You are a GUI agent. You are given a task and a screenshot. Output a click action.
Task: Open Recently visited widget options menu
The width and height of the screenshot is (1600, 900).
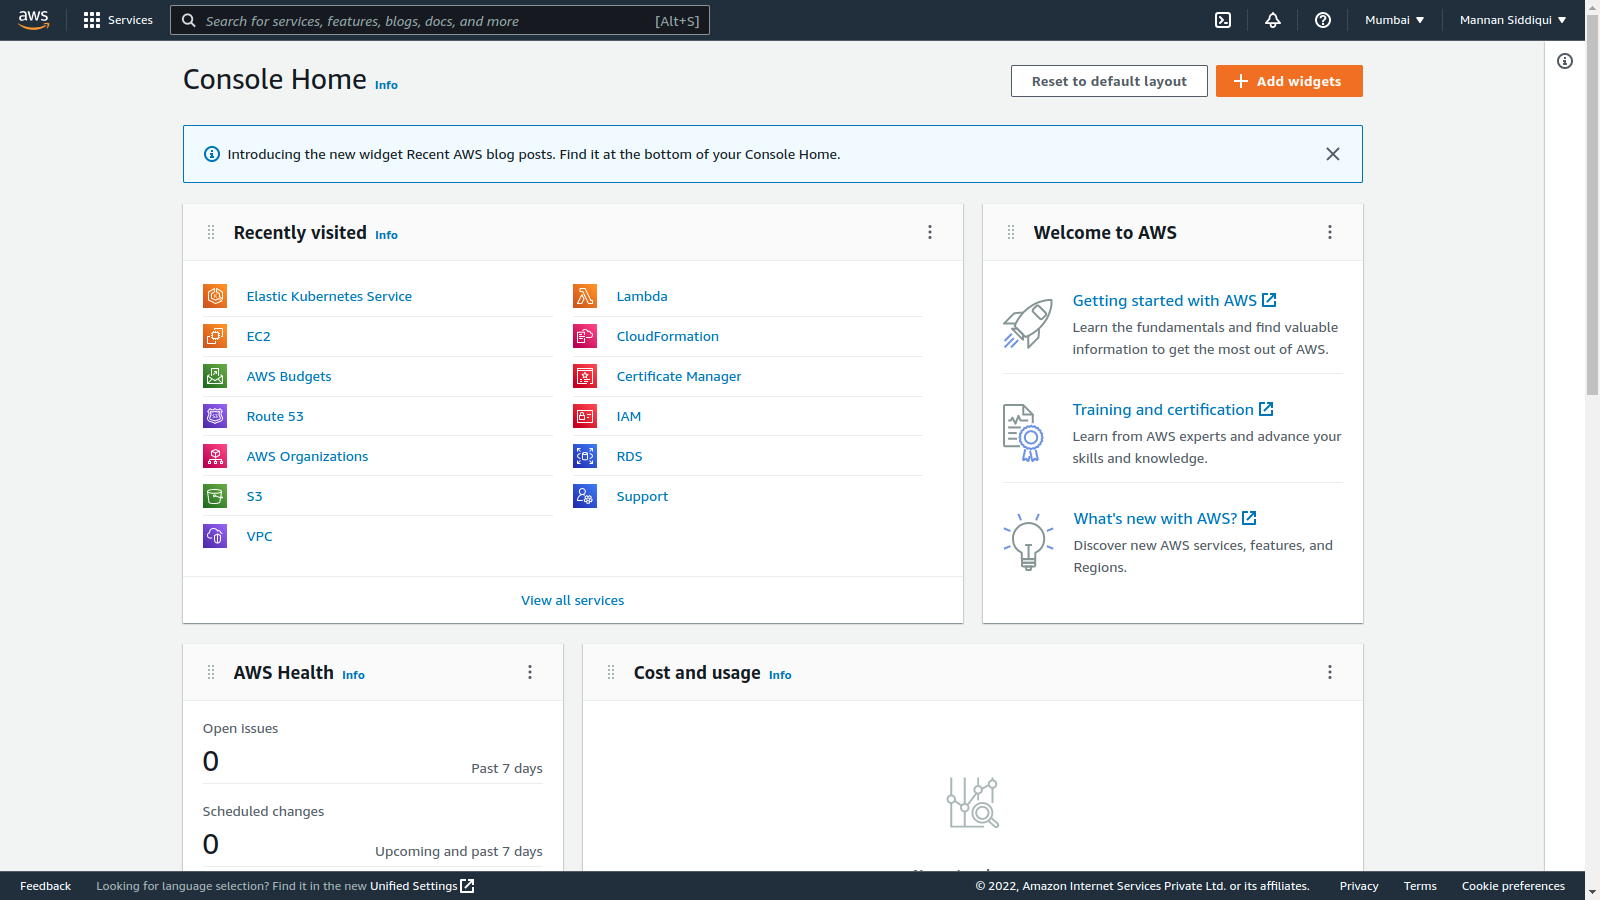pos(930,232)
